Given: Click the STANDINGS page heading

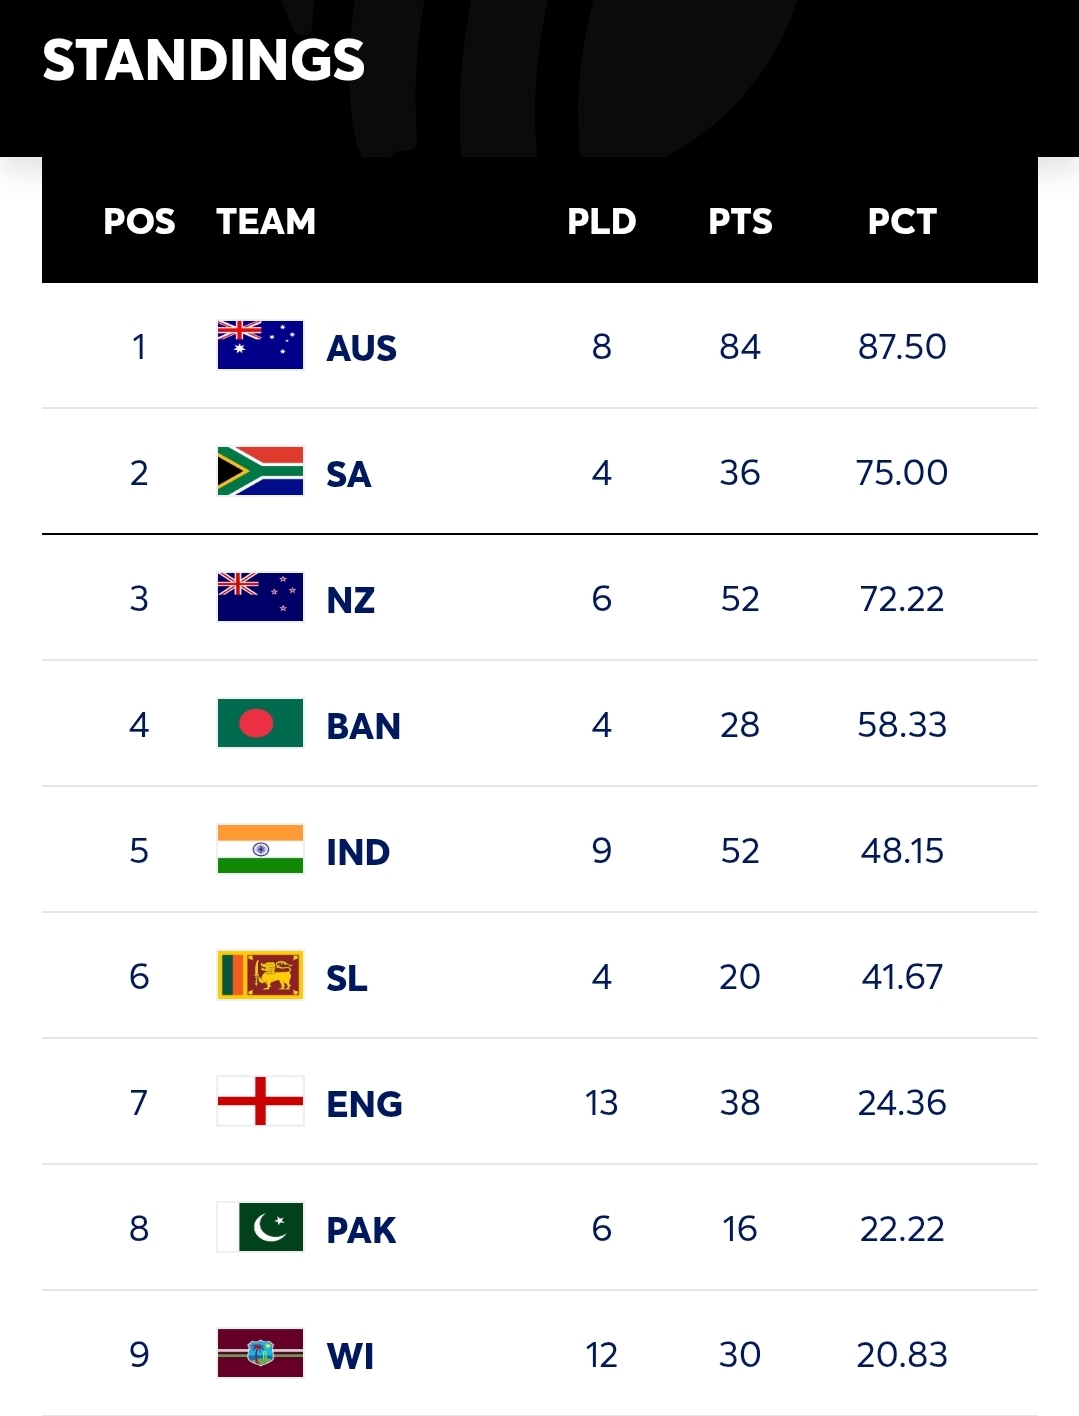Looking at the screenshot, I should [204, 60].
